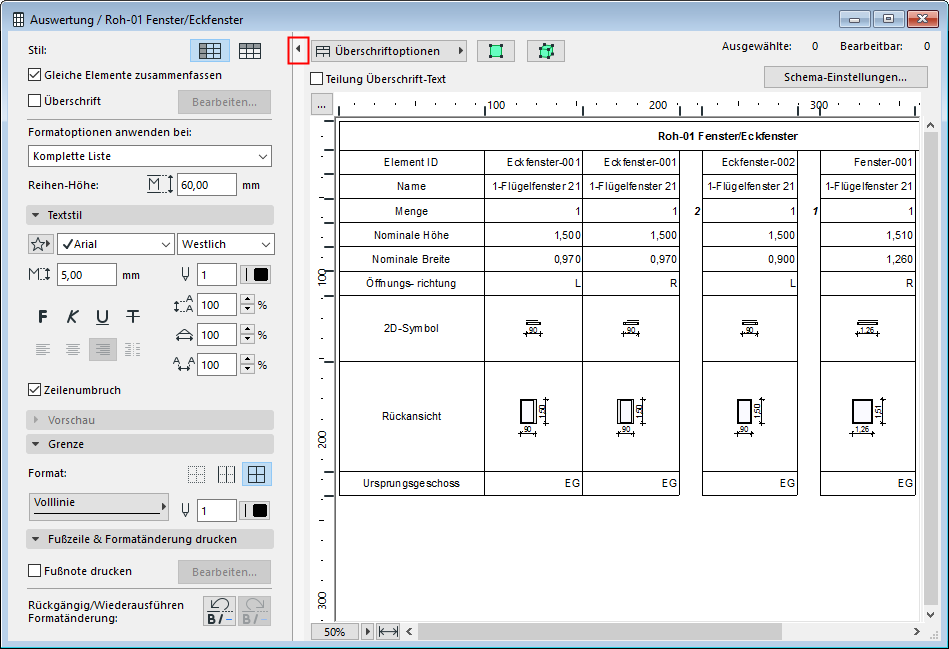Image resolution: width=949 pixels, height=649 pixels.
Task: Toggle strikethrough T text formatting
Action: coord(132,317)
